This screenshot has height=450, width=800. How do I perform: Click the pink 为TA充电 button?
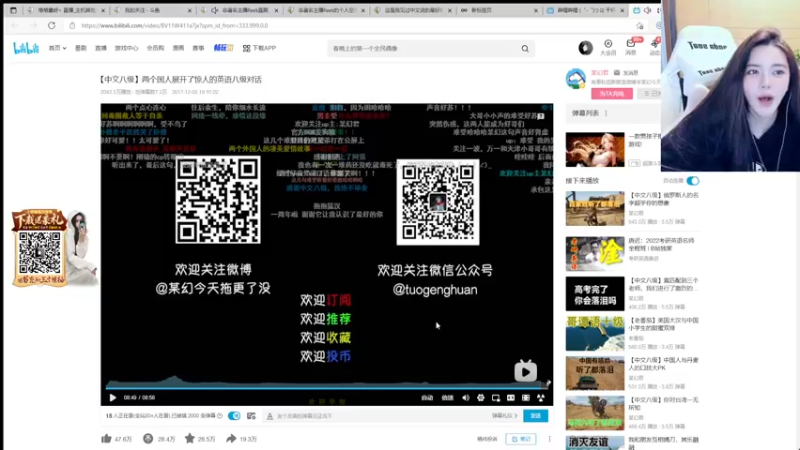(x=612, y=94)
